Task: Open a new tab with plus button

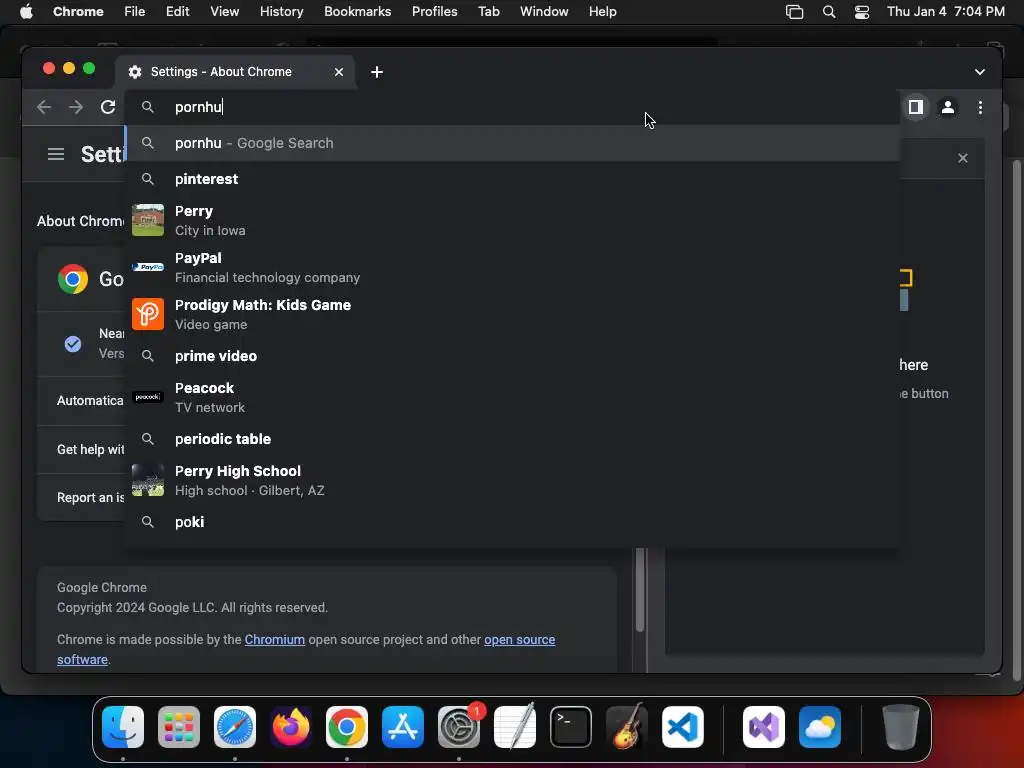Action: point(377,72)
